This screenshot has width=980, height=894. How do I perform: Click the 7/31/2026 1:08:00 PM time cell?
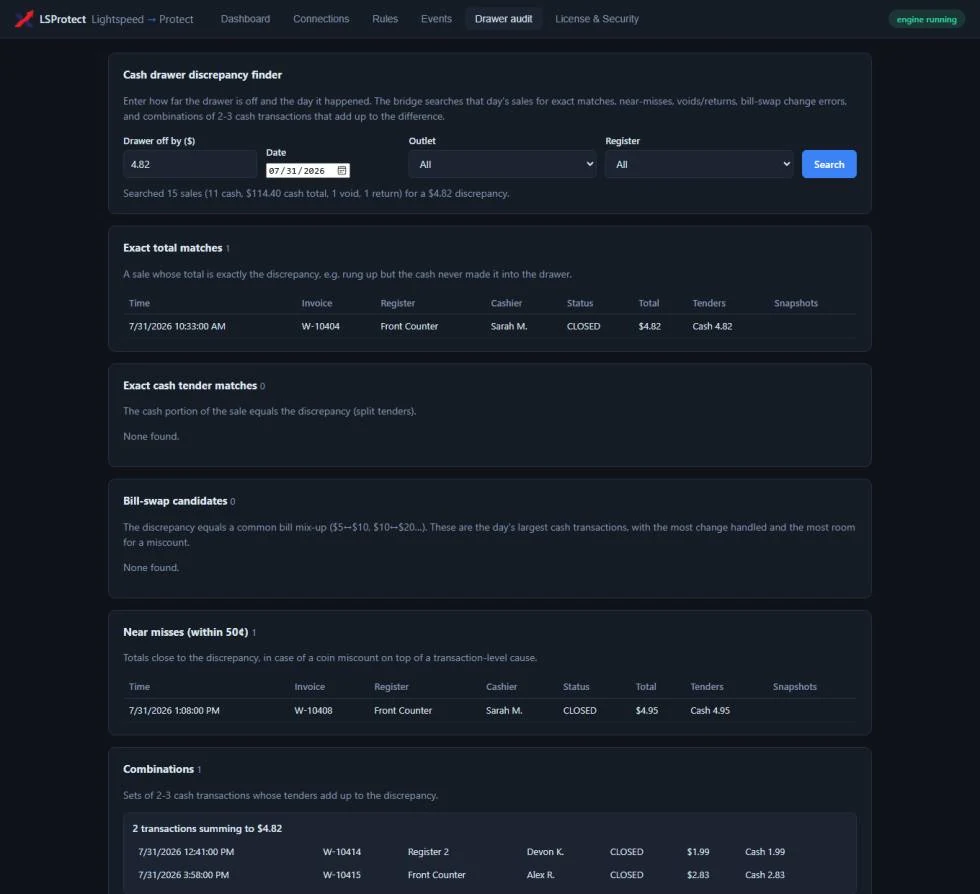[x=174, y=711]
